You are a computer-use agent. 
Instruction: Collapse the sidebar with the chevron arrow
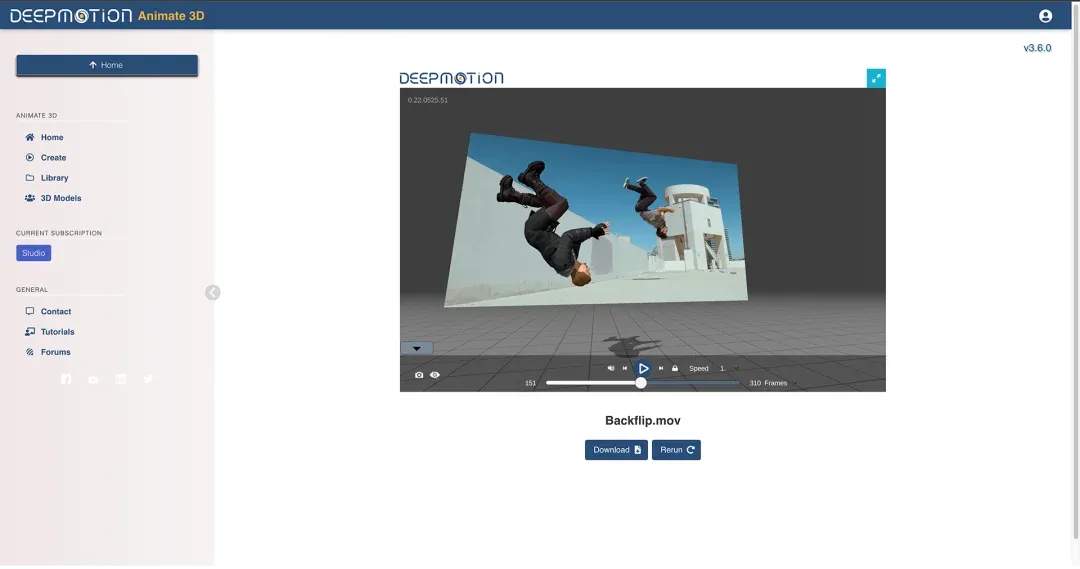click(213, 293)
